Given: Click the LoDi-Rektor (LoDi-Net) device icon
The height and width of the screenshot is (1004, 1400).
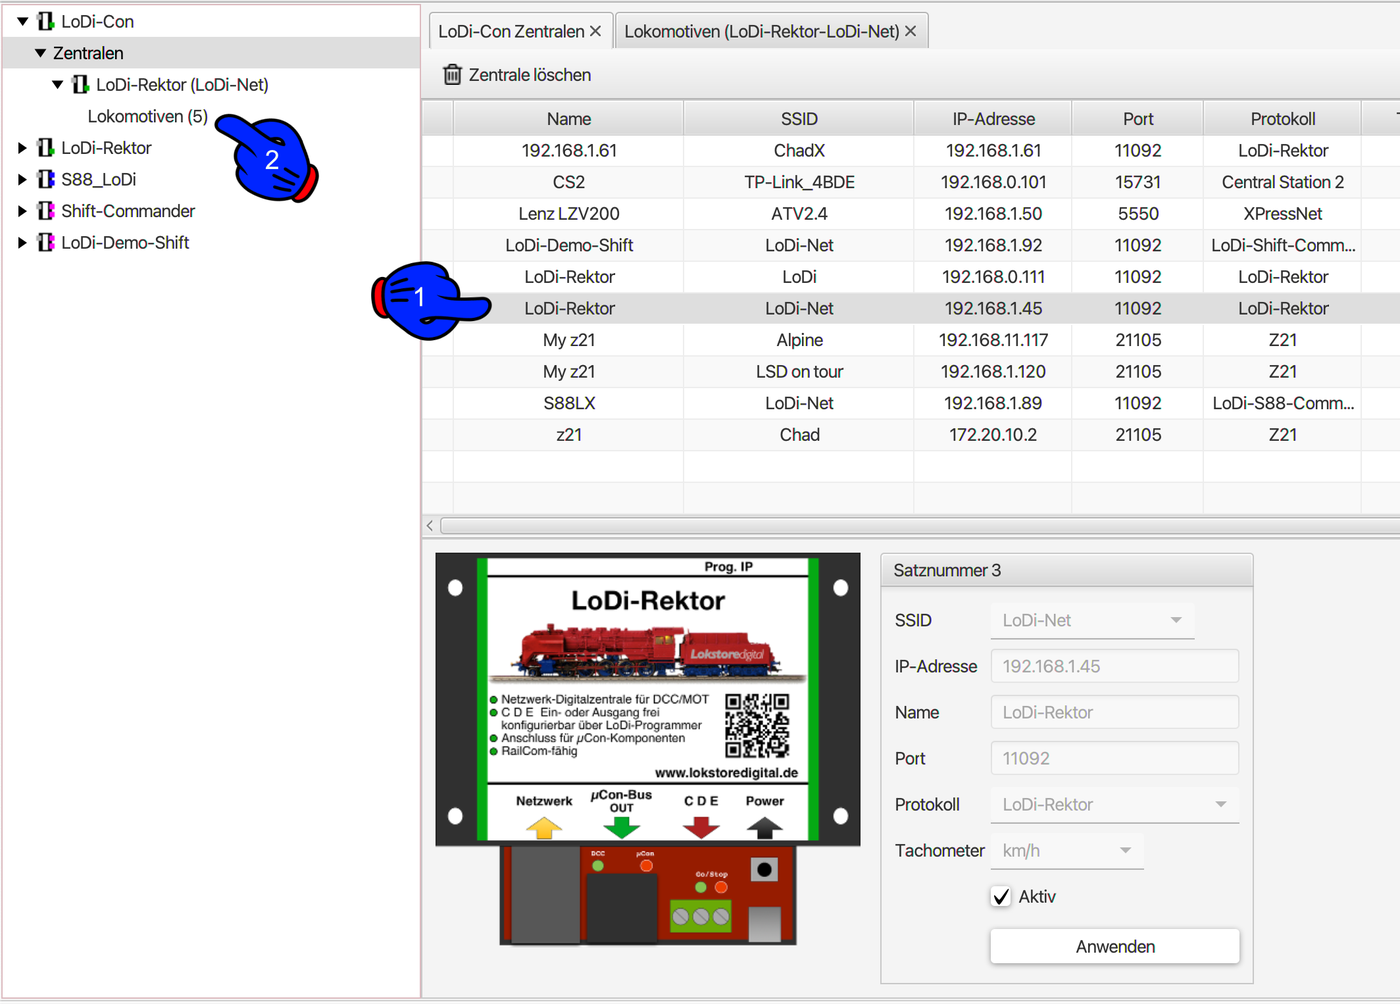Looking at the screenshot, I should pos(81,85).
